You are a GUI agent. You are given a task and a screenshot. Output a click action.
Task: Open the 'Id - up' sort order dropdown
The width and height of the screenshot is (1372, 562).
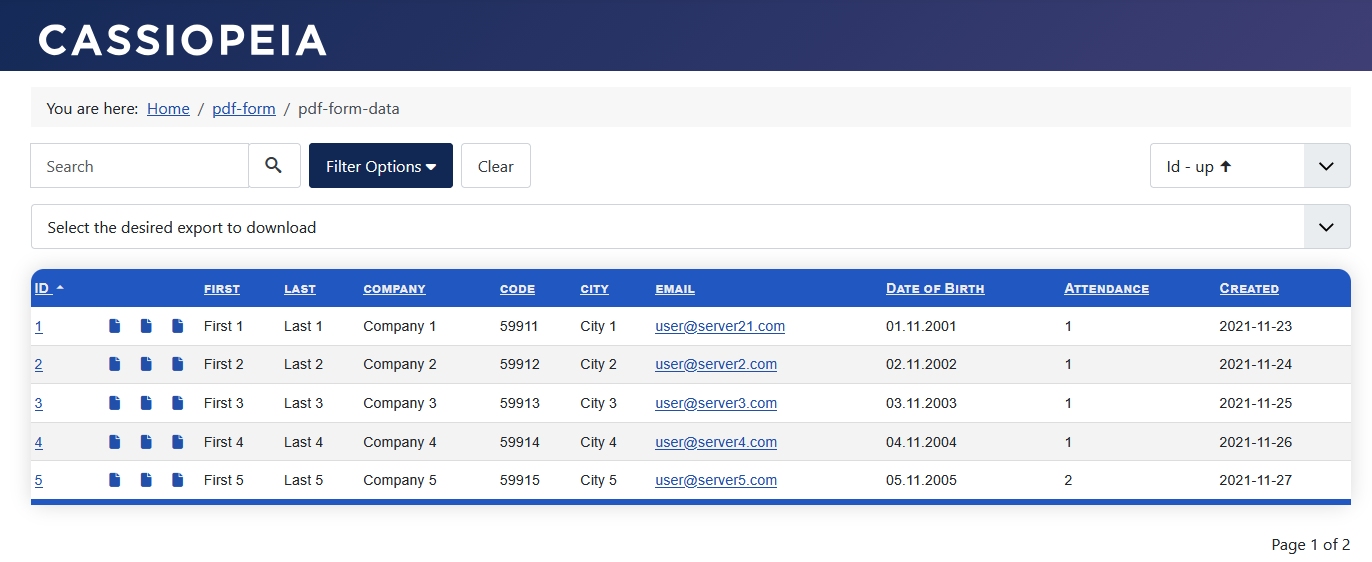1250,166
